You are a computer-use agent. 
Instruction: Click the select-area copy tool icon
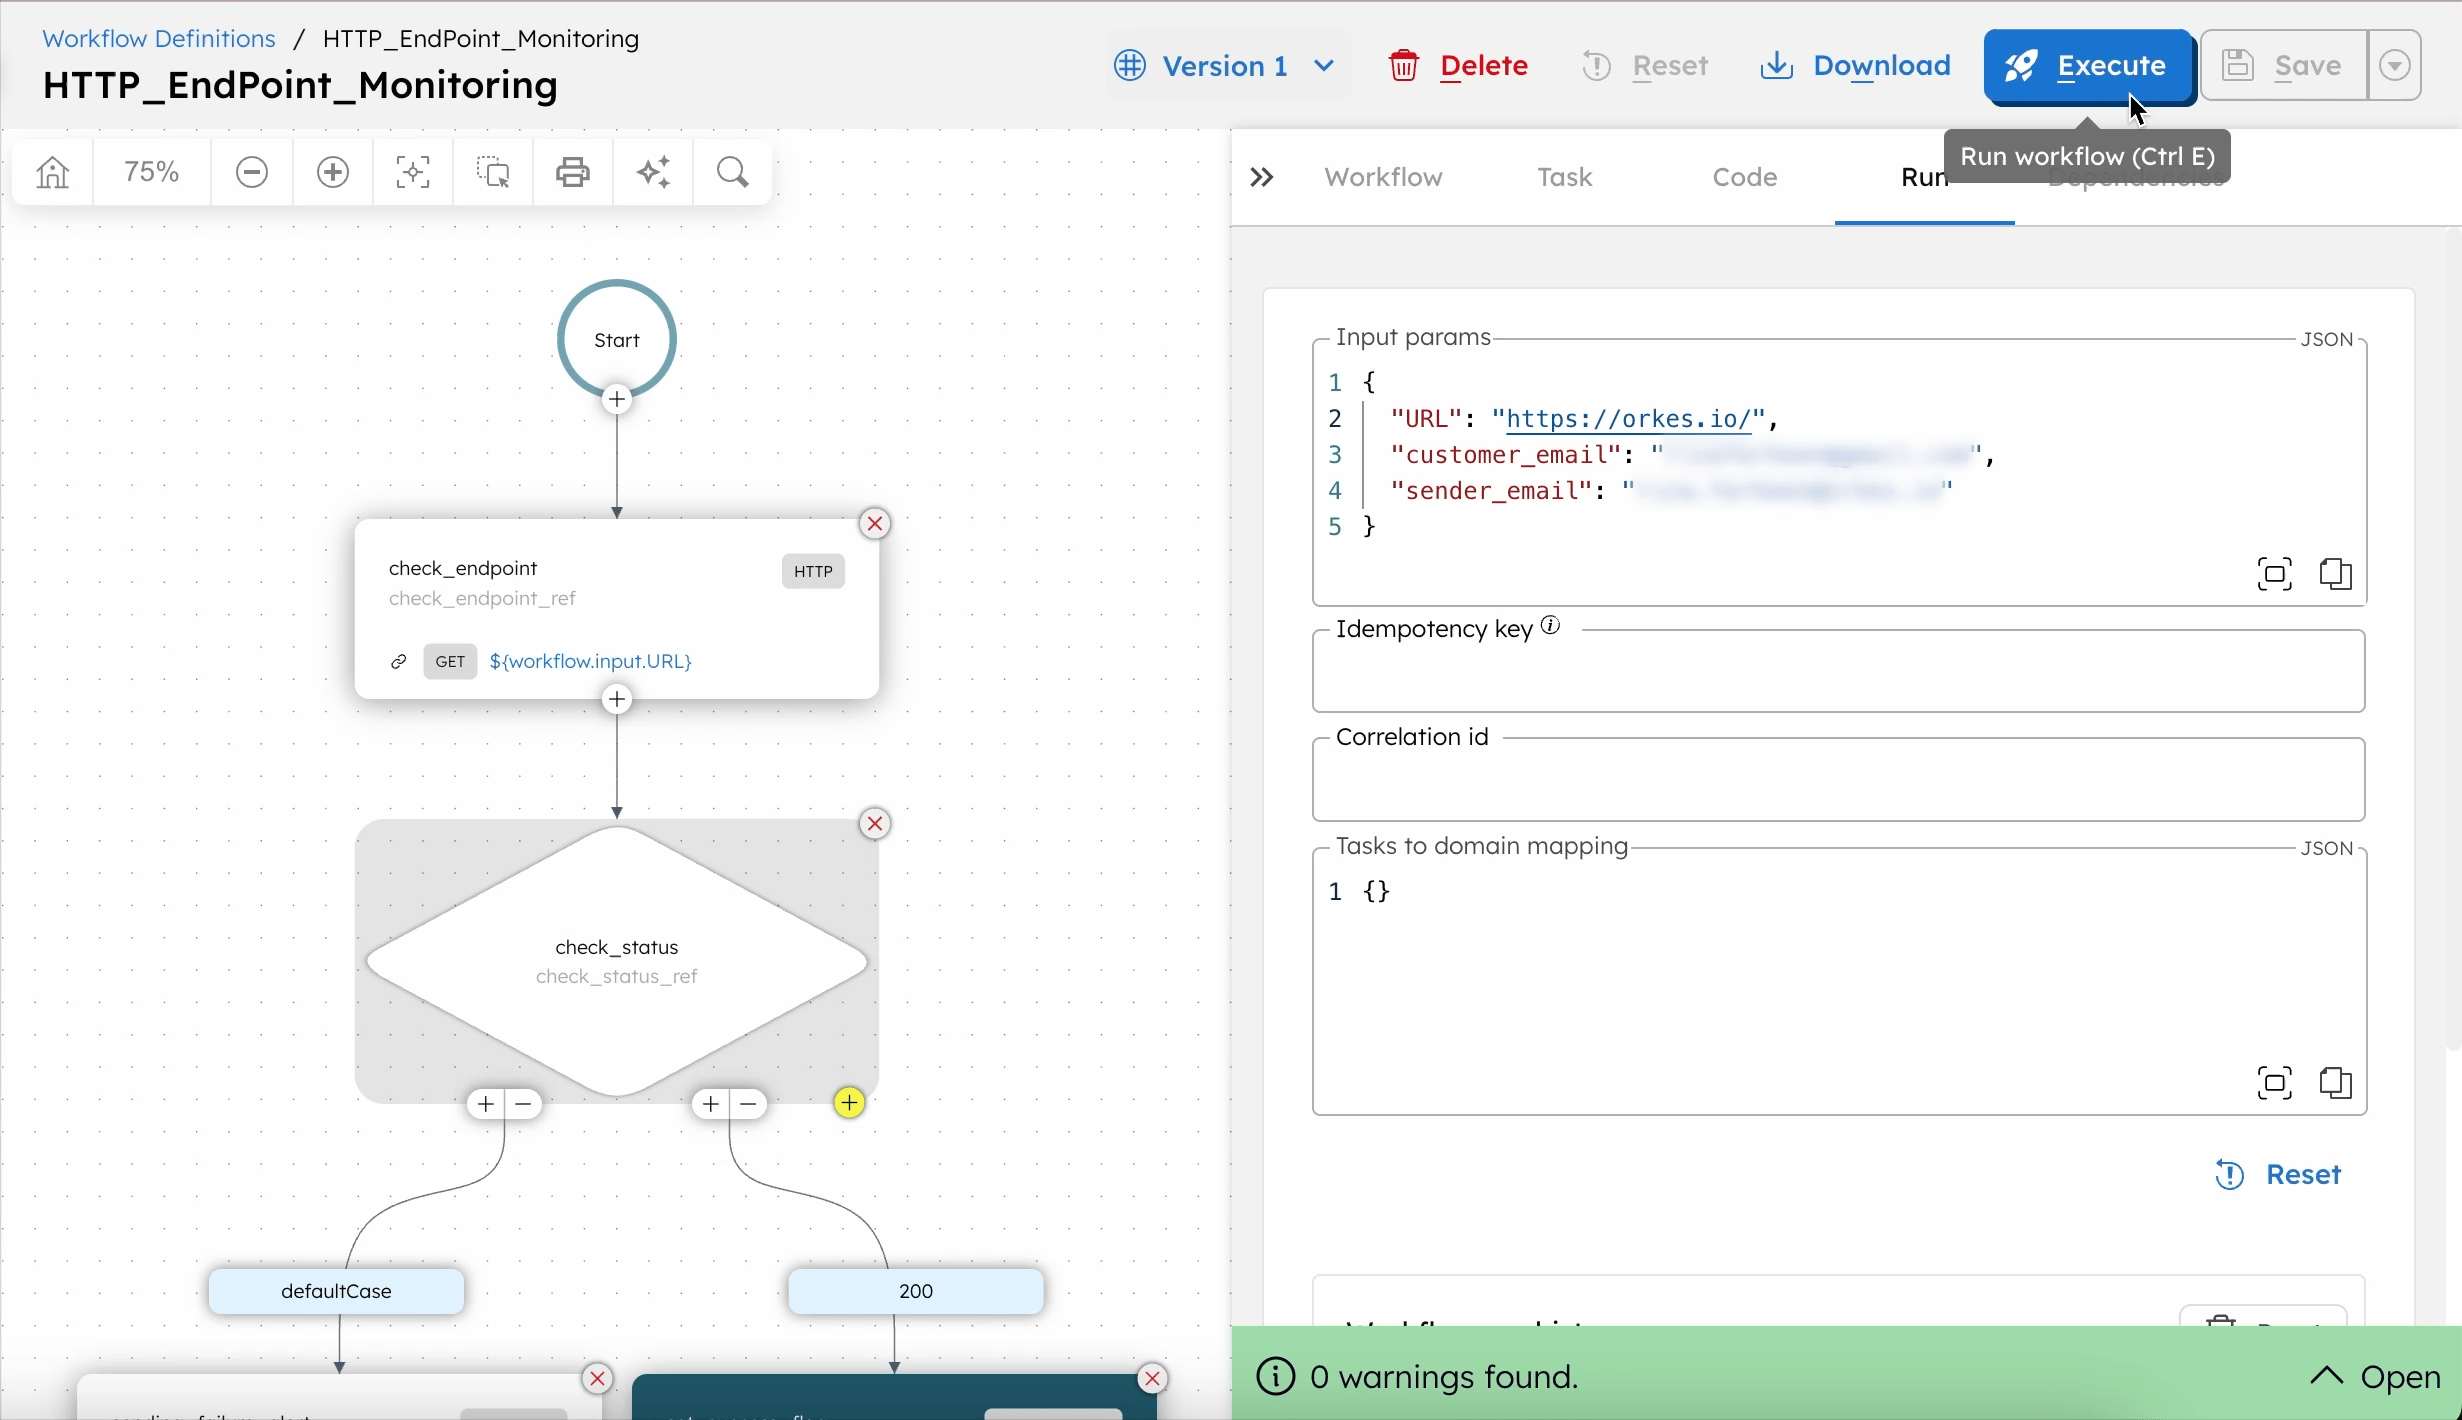pyautogui.click(x=493, y=172)
